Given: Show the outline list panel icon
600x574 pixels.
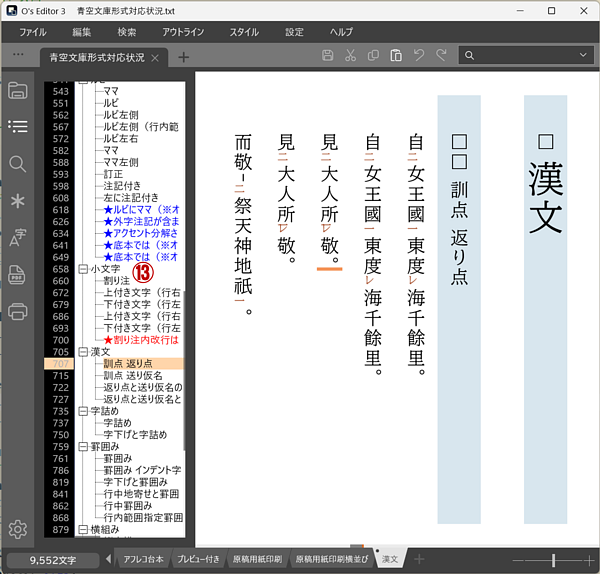Looking at the screenshot, I should tap(18, 126).
